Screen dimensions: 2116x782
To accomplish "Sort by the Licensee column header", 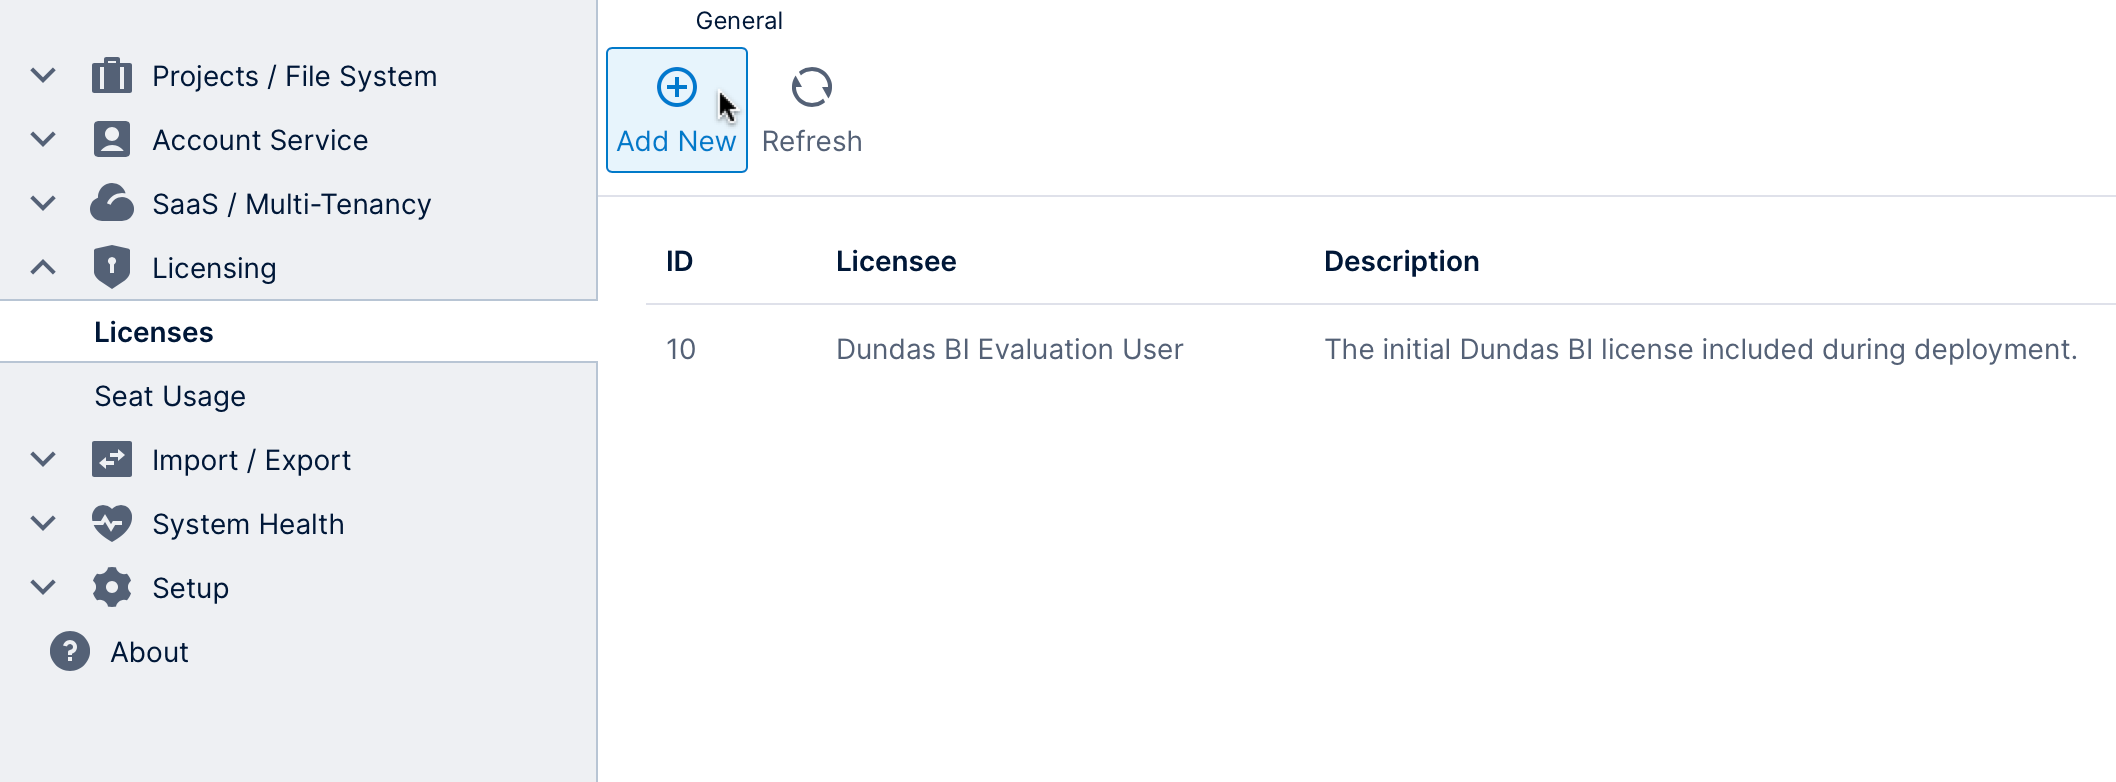I will point(896,261).
